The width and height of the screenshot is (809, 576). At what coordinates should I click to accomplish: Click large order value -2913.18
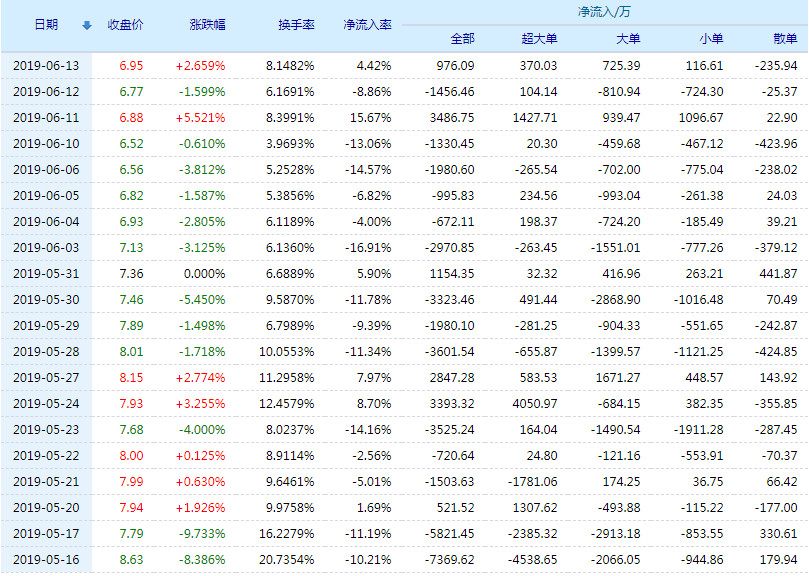tap(616, 533)
